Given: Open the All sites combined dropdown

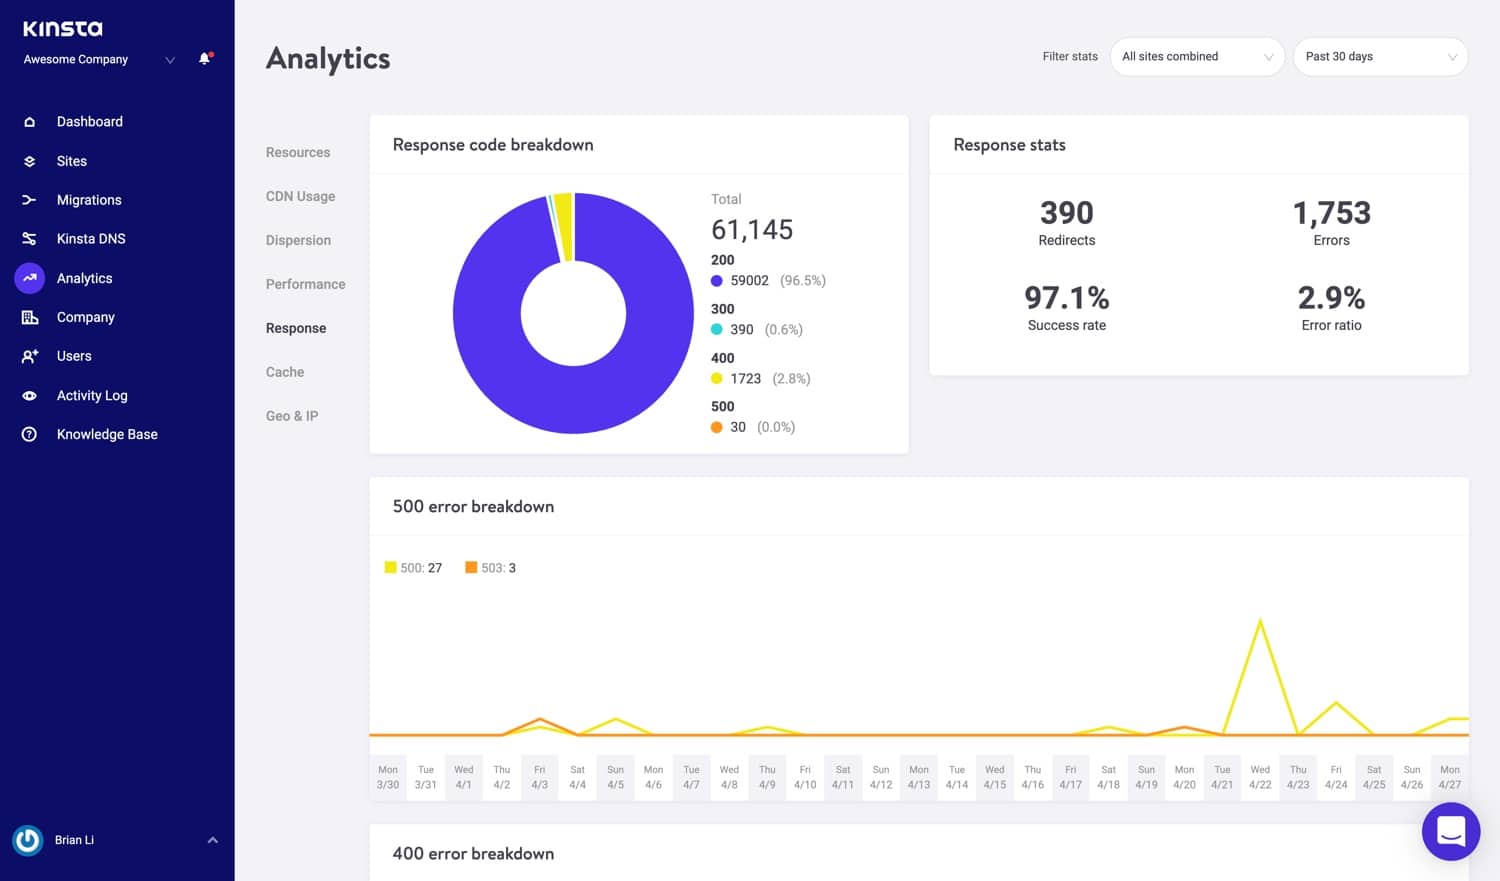Looking at the screenshot, I should pos(1196,57).
